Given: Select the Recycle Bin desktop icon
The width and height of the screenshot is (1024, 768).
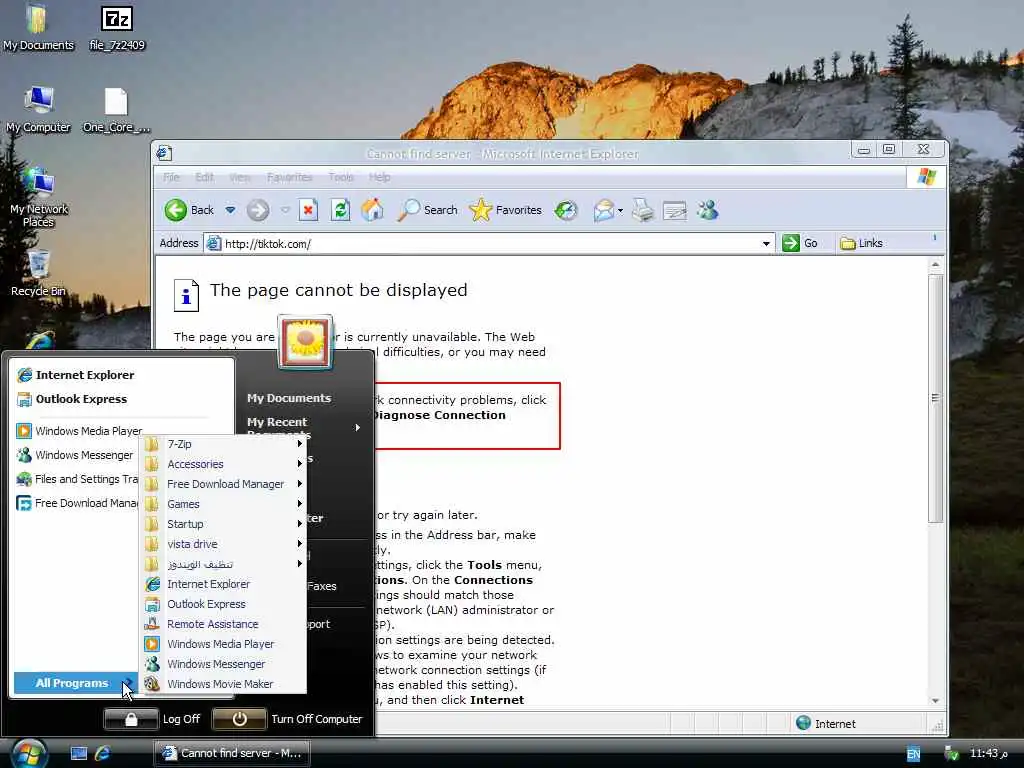Looking at the screenshot, I should 39,273.
